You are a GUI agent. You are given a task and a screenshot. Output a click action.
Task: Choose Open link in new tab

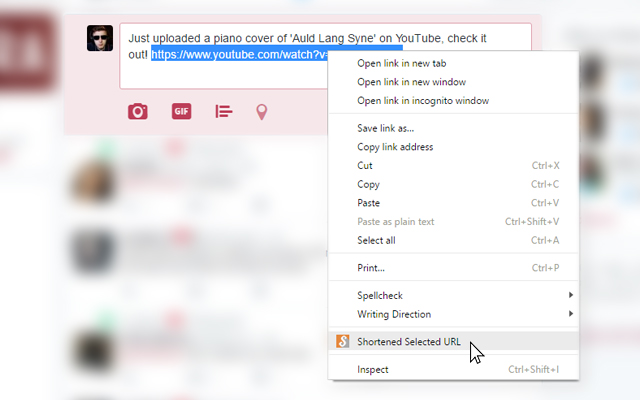point(453,63)
